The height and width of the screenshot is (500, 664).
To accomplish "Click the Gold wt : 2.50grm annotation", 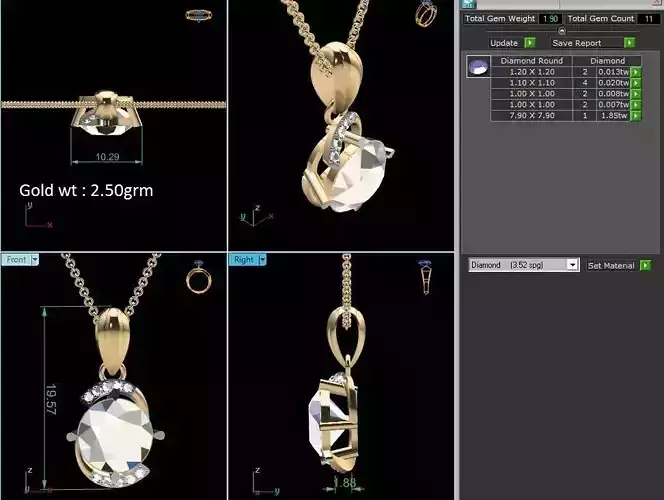I will [86, 191].
